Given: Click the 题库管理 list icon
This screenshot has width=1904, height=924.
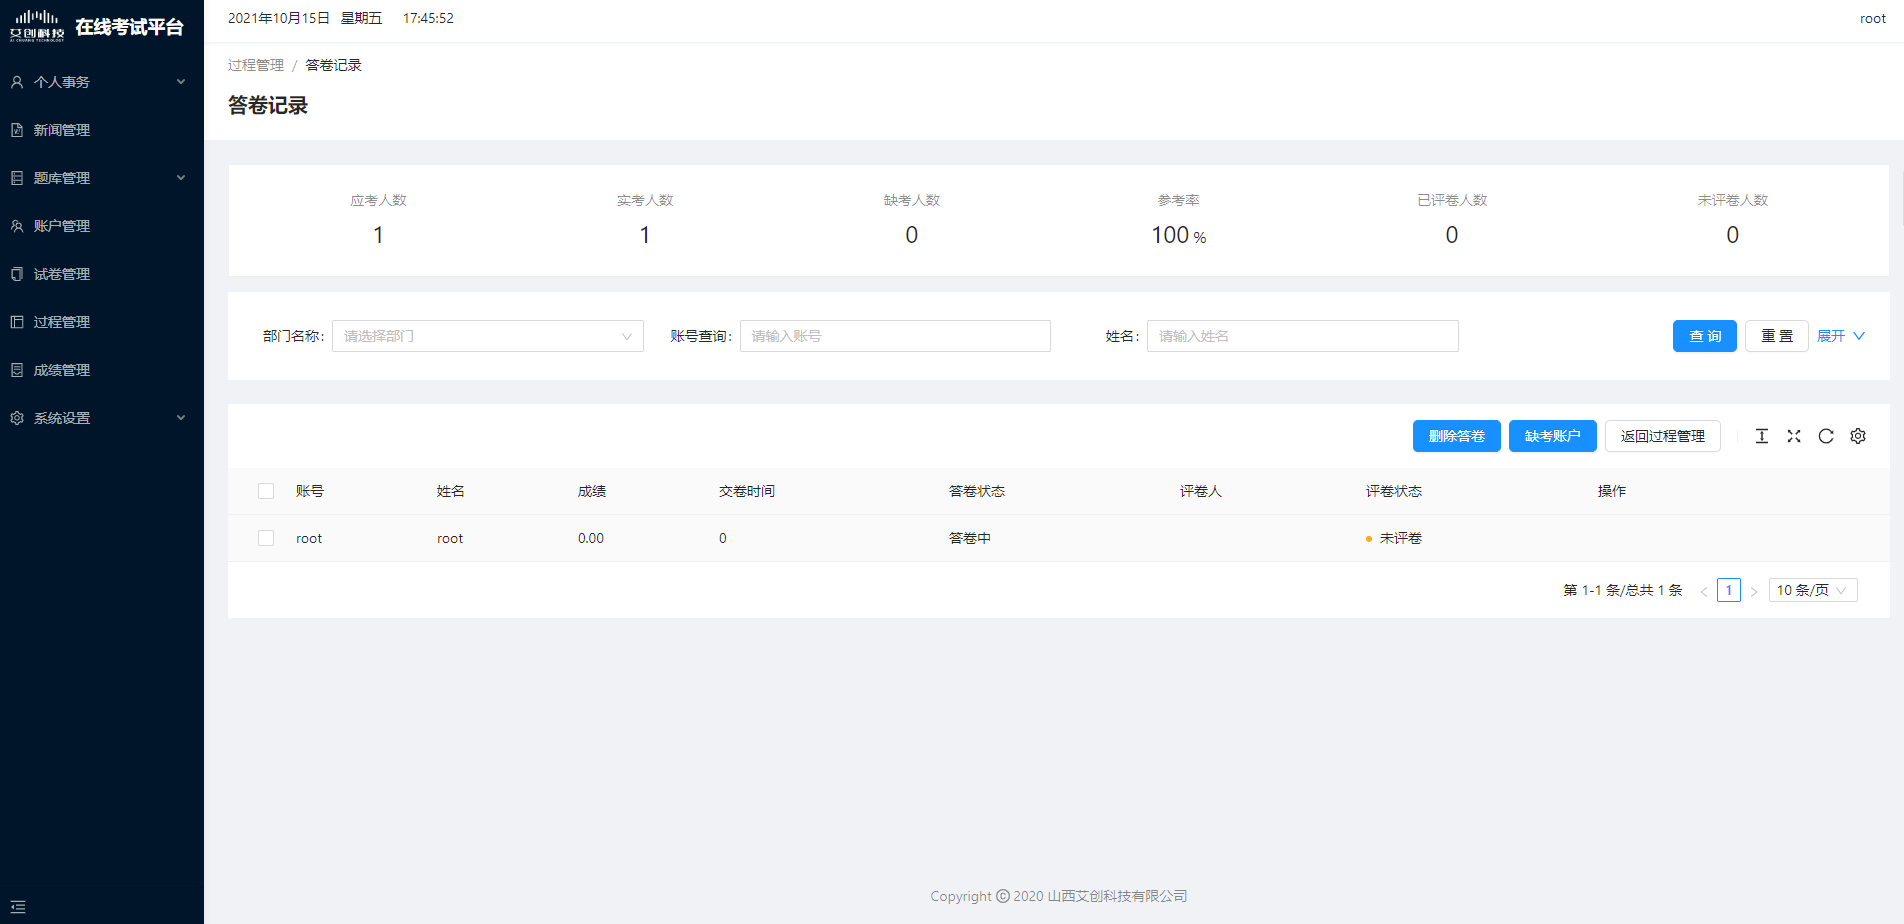Looking at the screenshot, I should point(17,178).
